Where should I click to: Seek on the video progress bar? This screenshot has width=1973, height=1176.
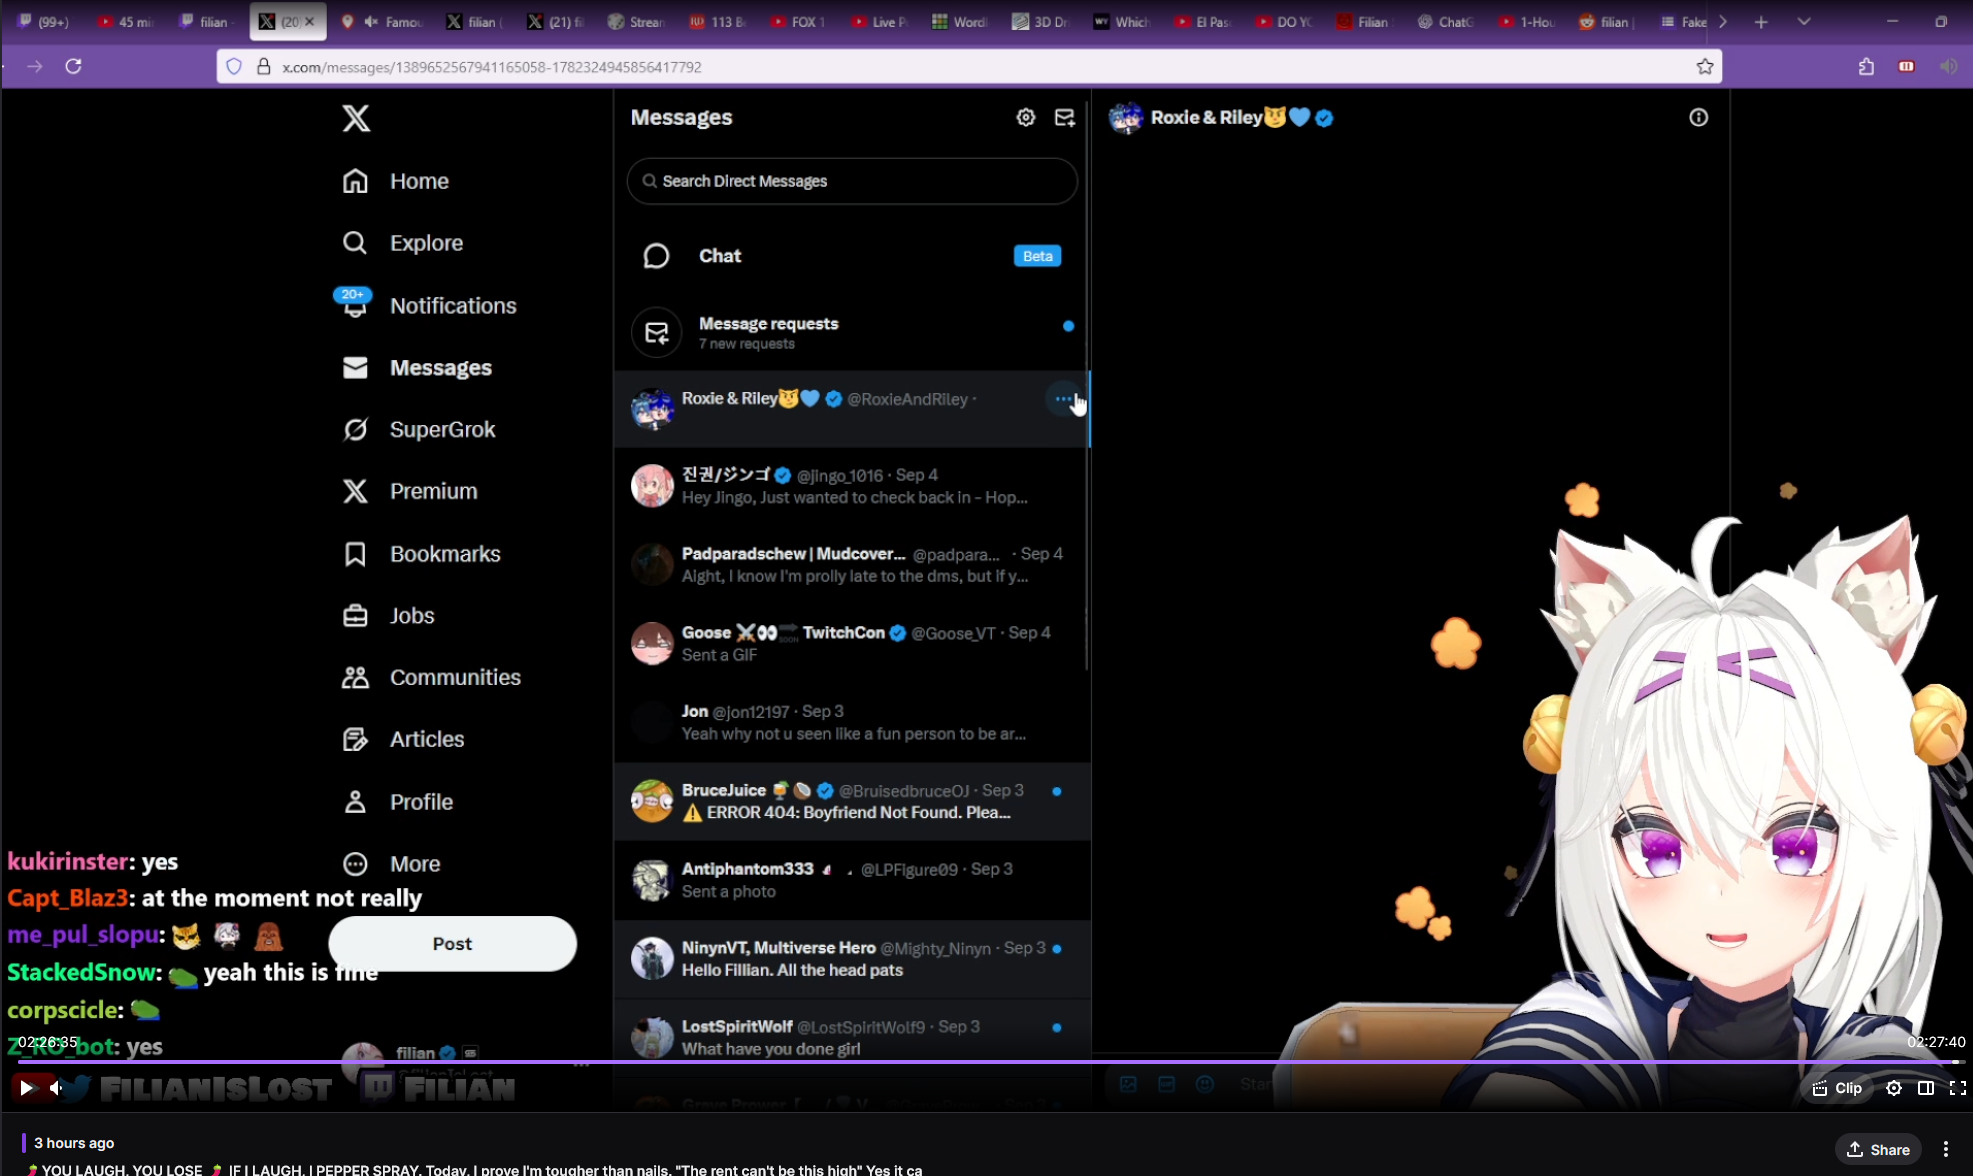pyautogui.click(x=986, y=1062)
